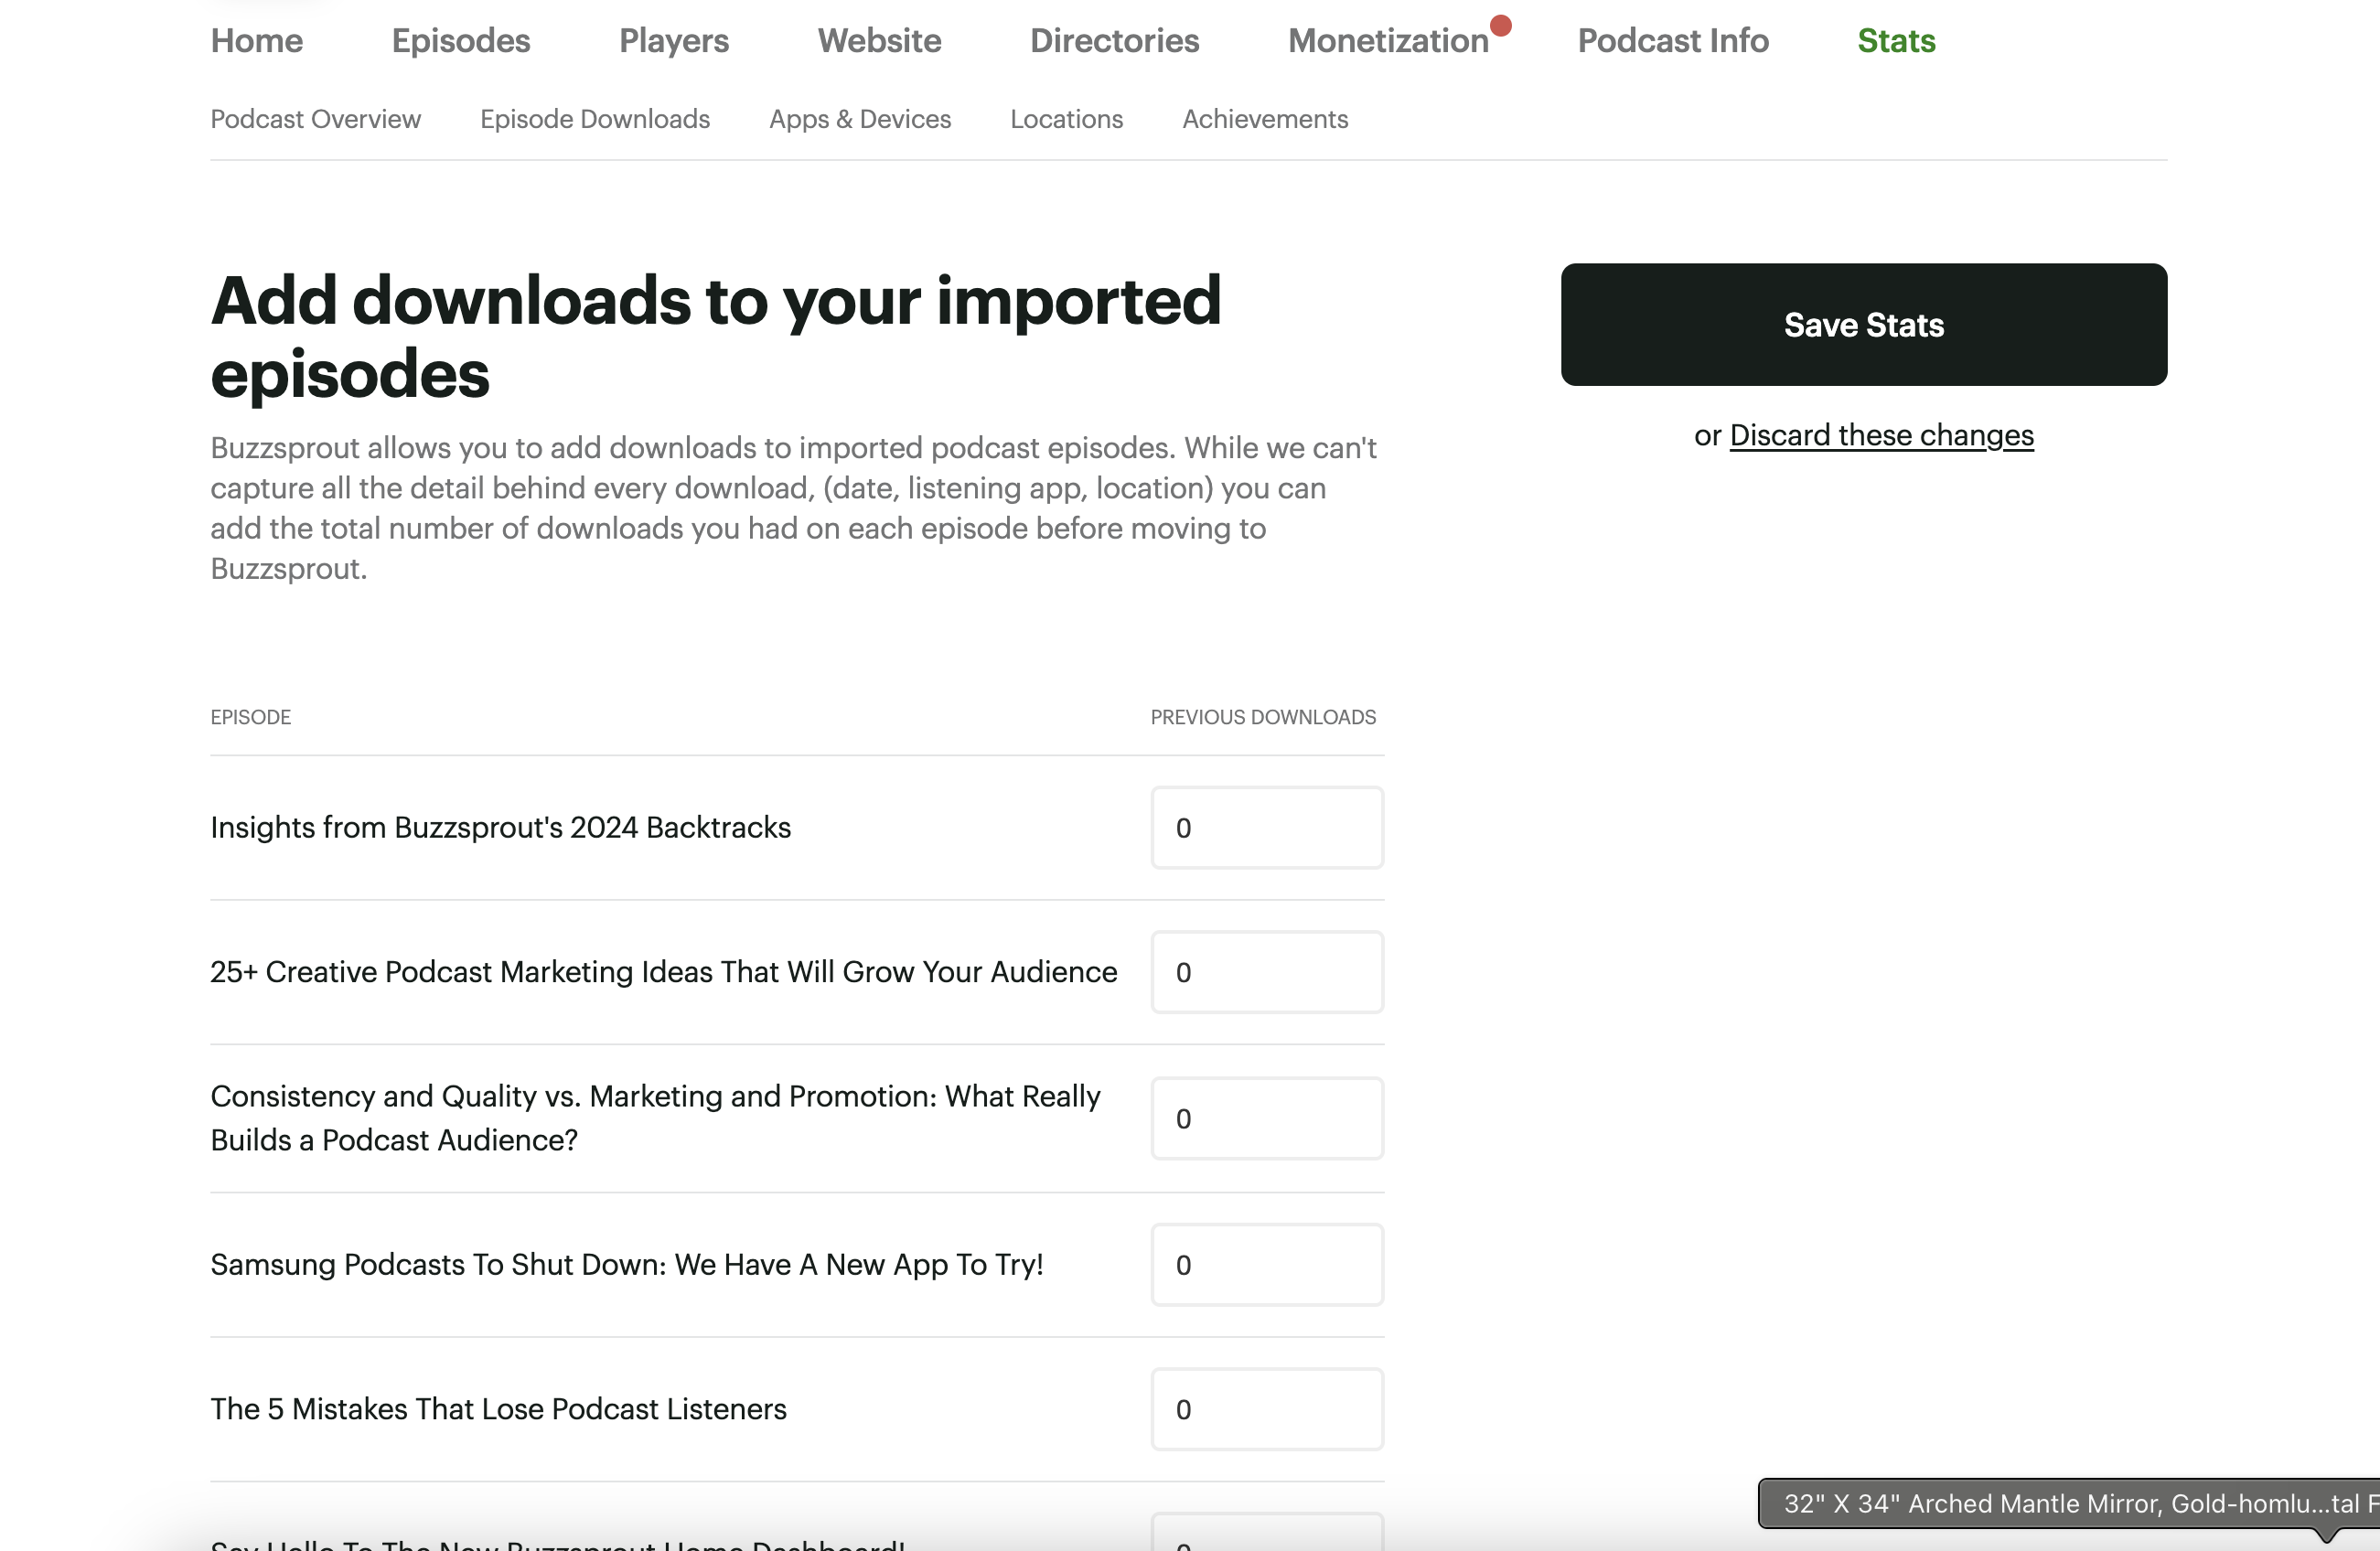Open the Directories tab
Screen dimensions: 2380x1551
click(1114, 40)
